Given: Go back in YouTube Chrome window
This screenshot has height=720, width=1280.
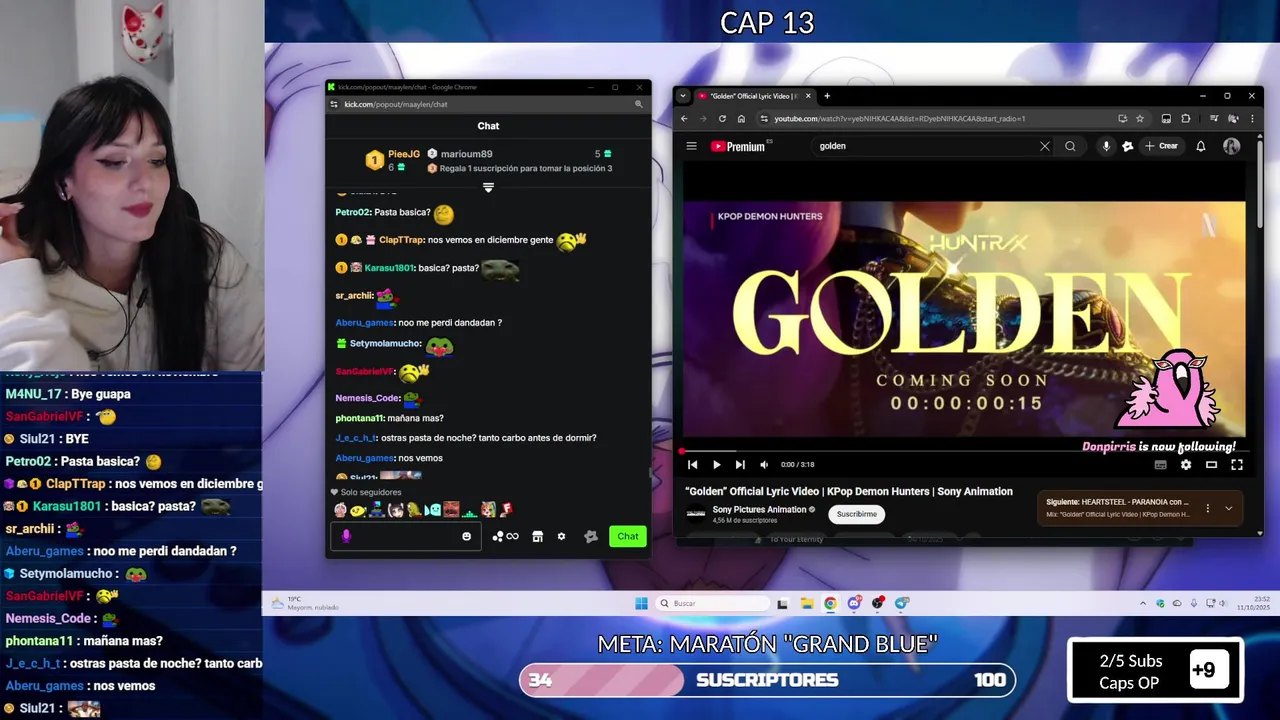Looking at the screenshot, I should tap(684, 119).
